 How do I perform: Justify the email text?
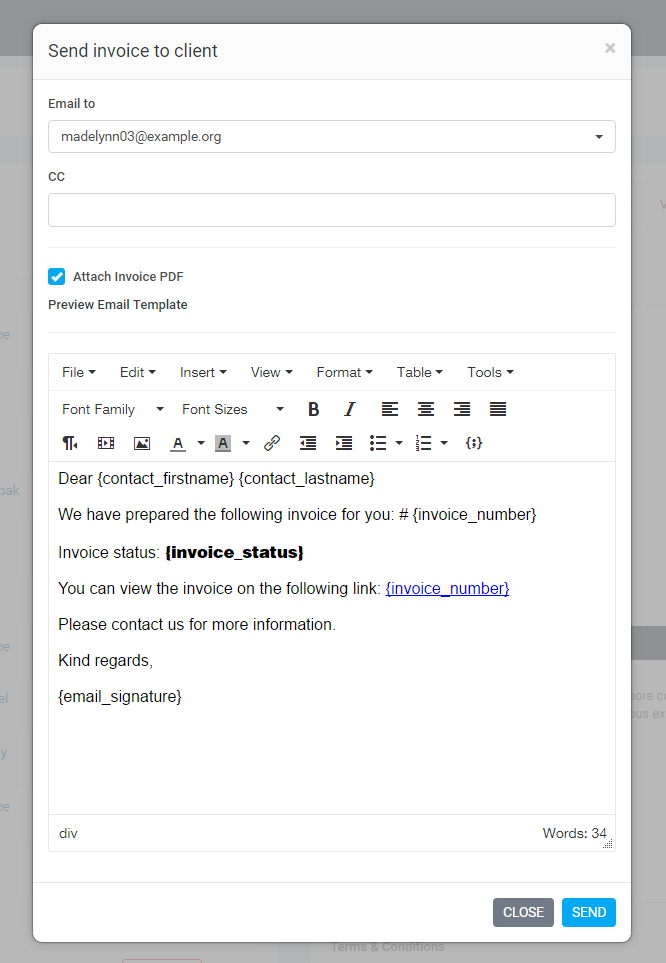498,409
